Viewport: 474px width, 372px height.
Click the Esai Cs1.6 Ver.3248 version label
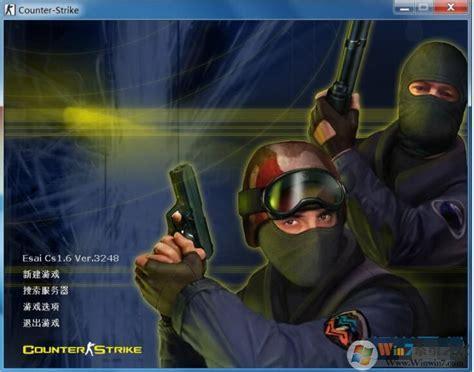click(x=71, y=258)
